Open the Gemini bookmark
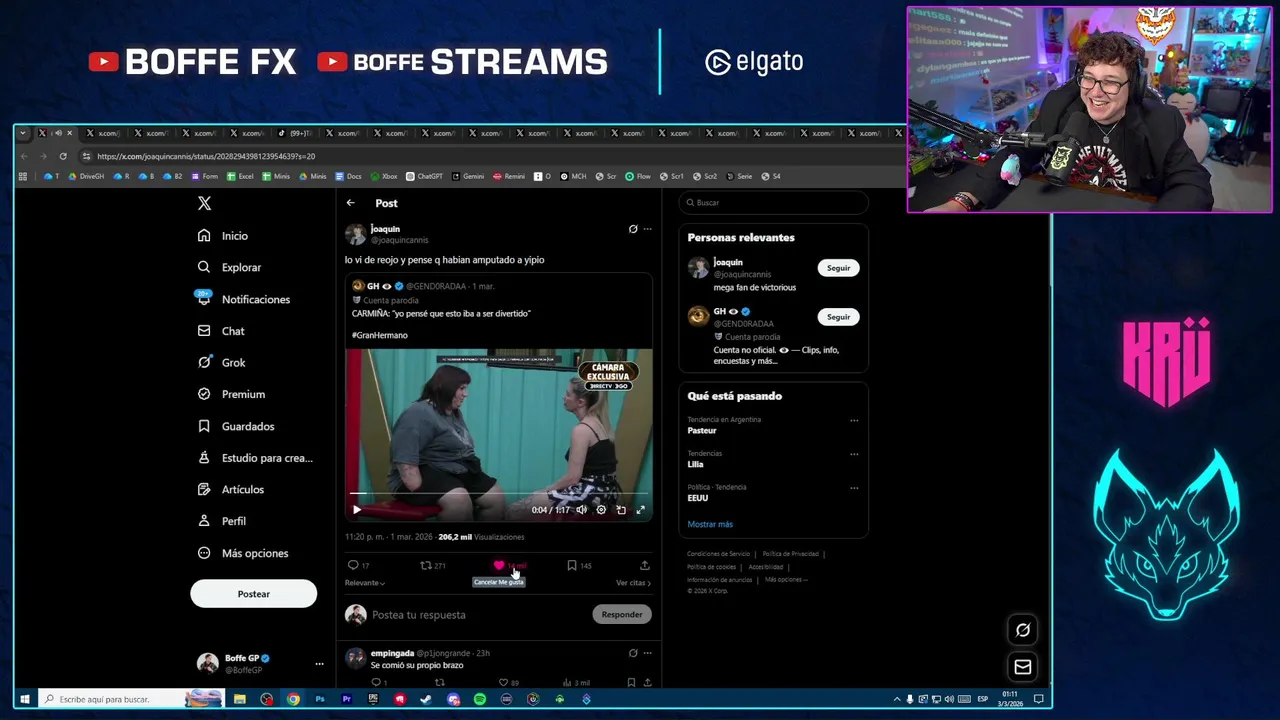The width and height of the screenshot is (1280, 720). tap(468, 176)
